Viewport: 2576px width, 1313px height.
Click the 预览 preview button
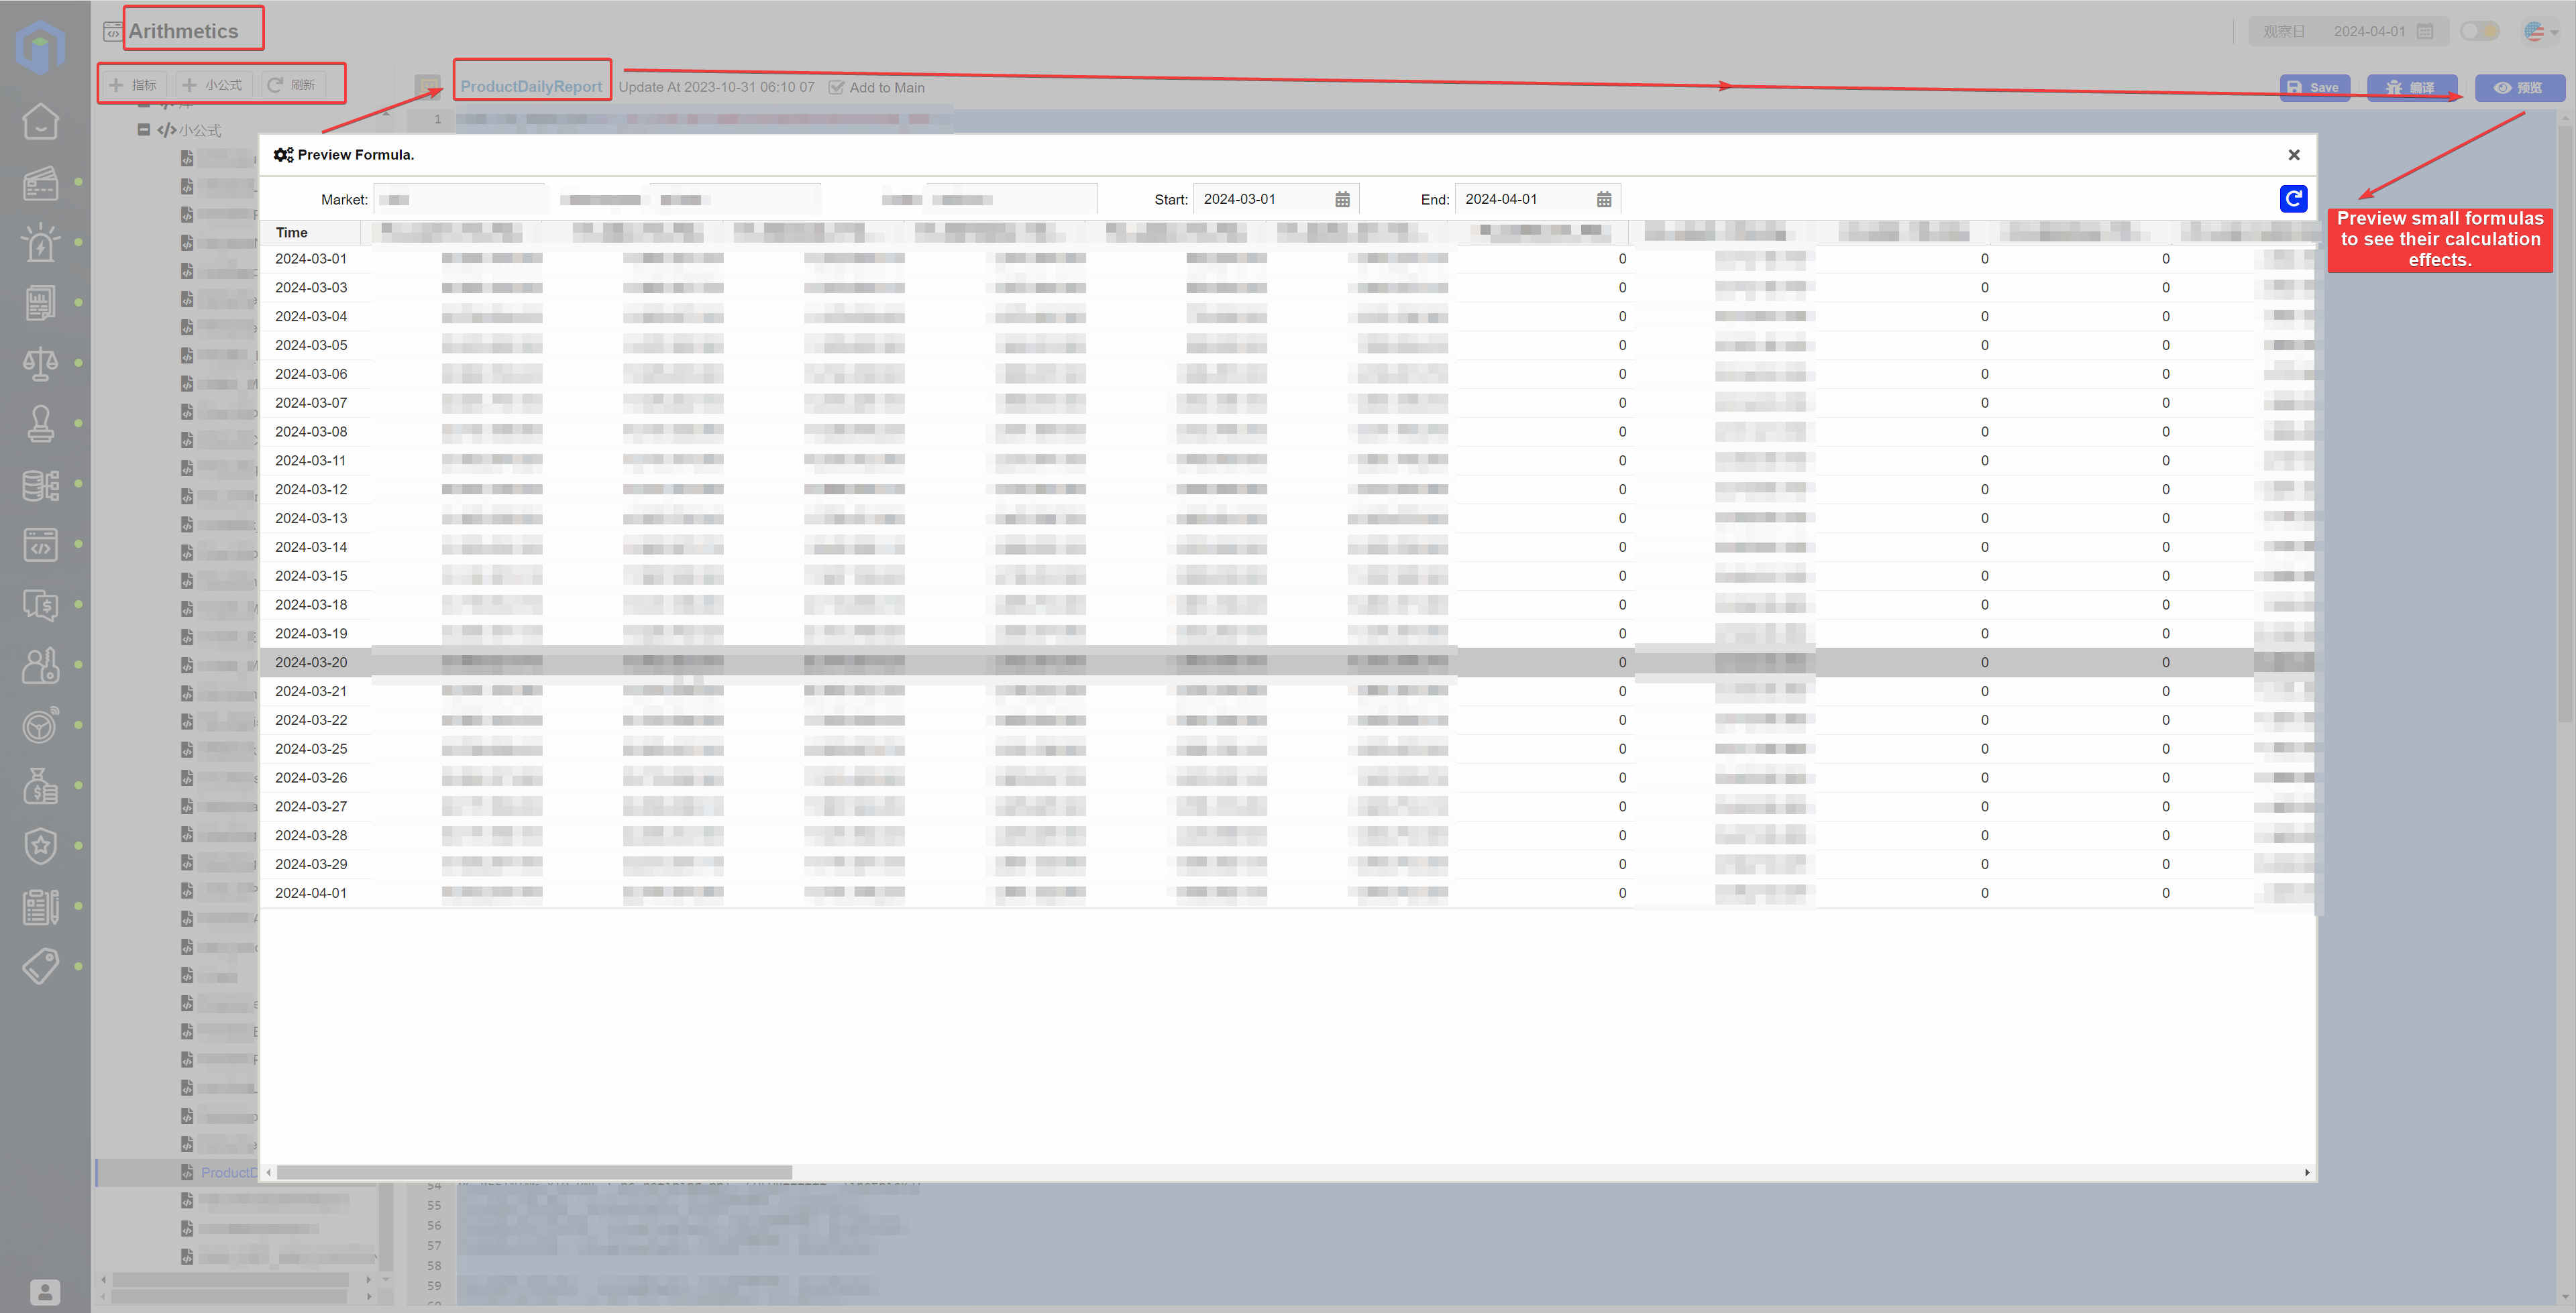(x=2519, y=88)
